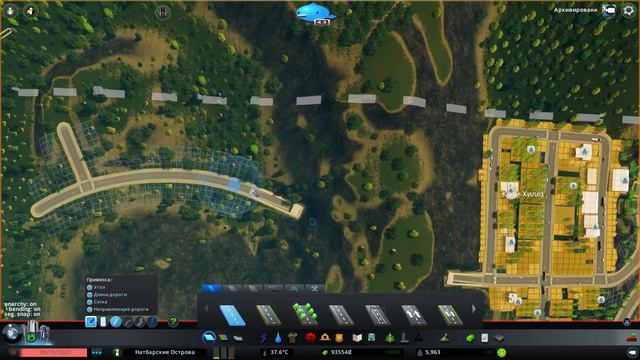Toggle the 'Длина дороги' snapping option
Viewport: 640px width, 360px height.
[107, 295]
